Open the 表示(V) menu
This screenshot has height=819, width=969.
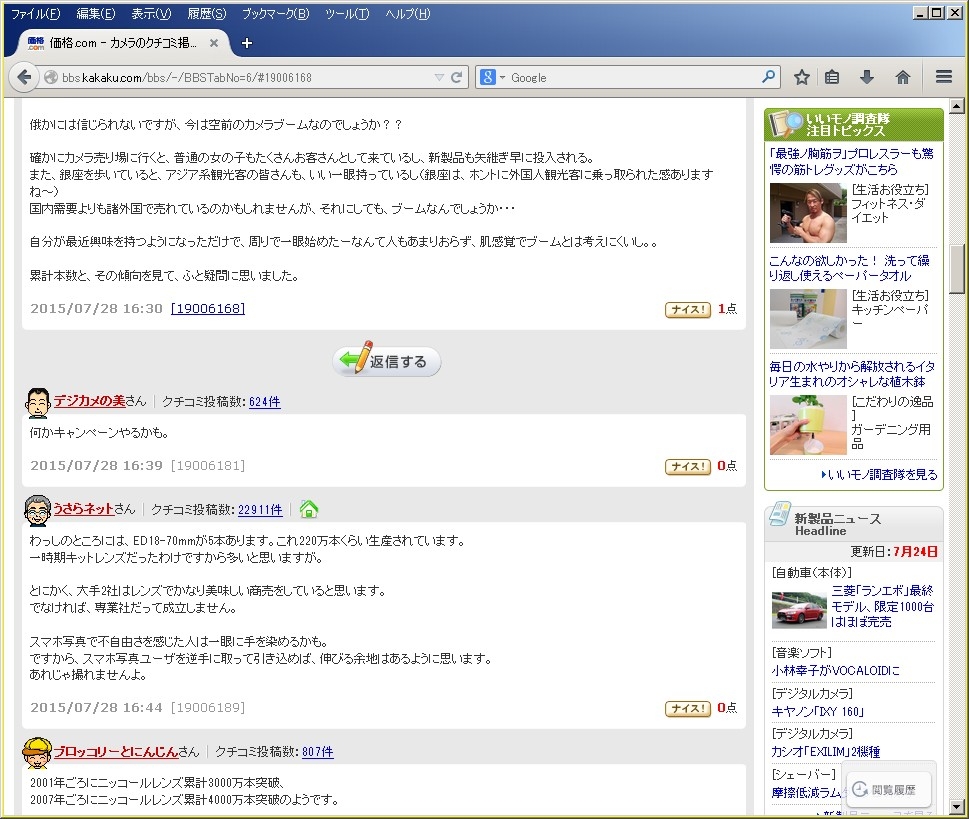tap(151, 14)
